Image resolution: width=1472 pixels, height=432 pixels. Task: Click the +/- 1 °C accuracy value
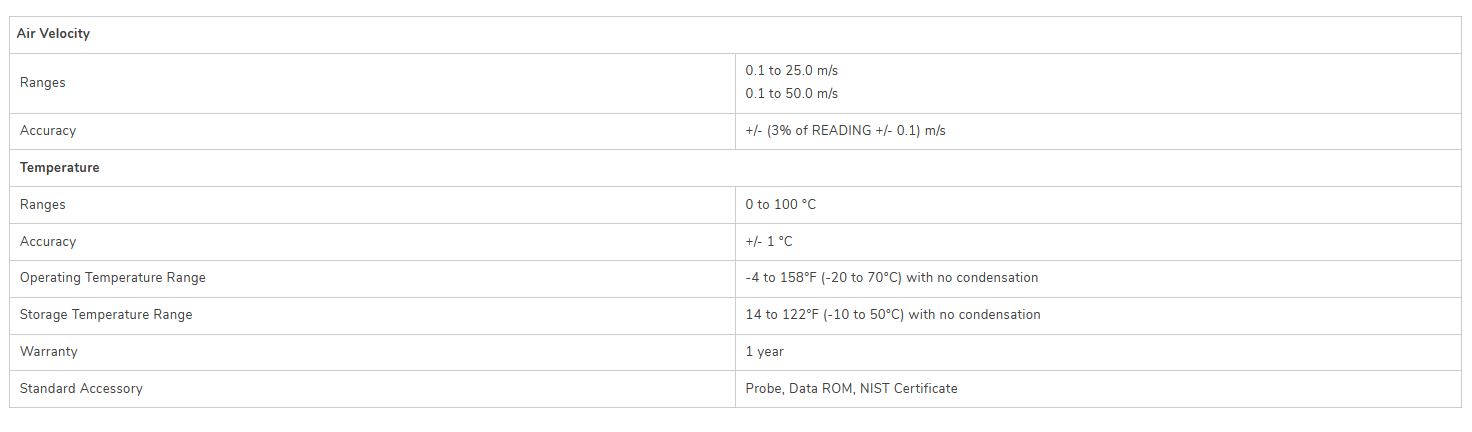[768, 242]
